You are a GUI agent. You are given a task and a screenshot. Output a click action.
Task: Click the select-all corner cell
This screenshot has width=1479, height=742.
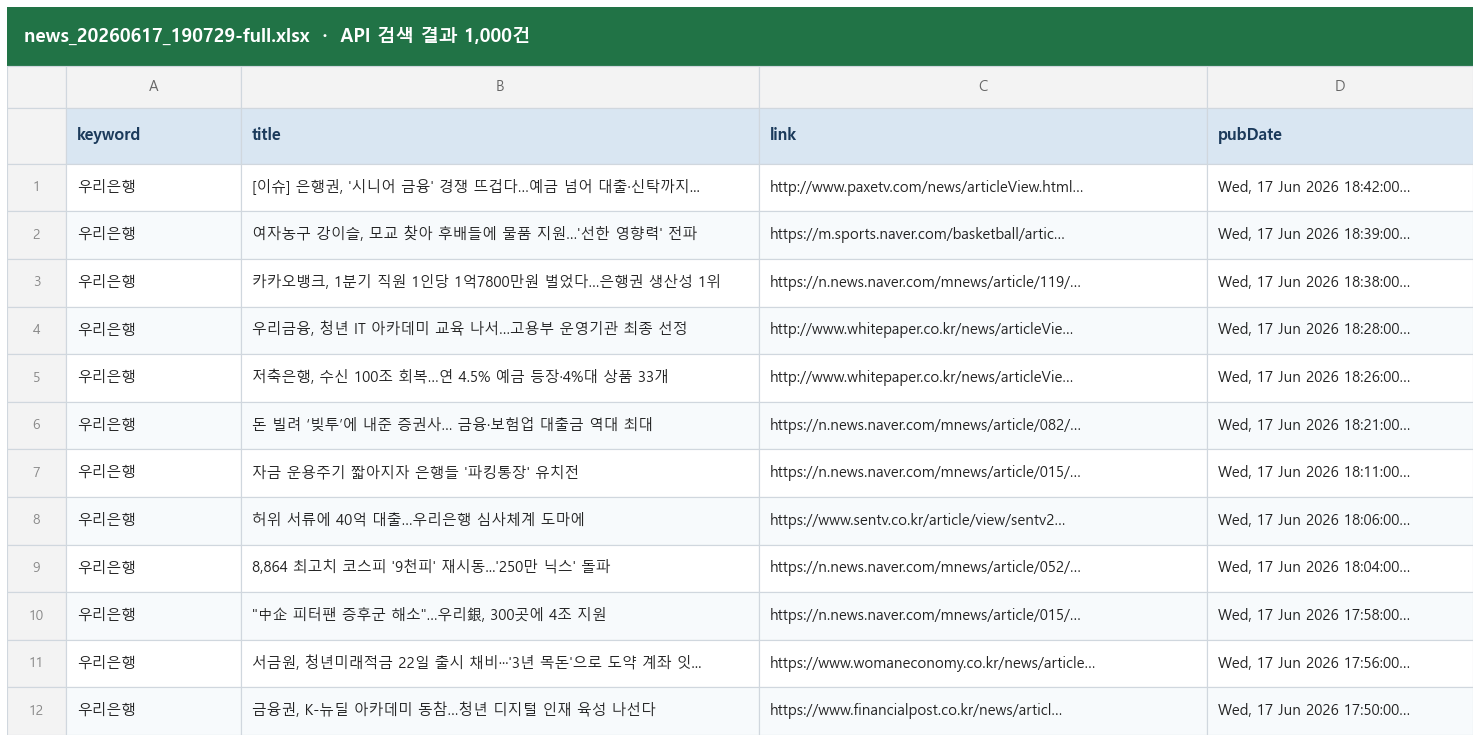coord(37,87)
